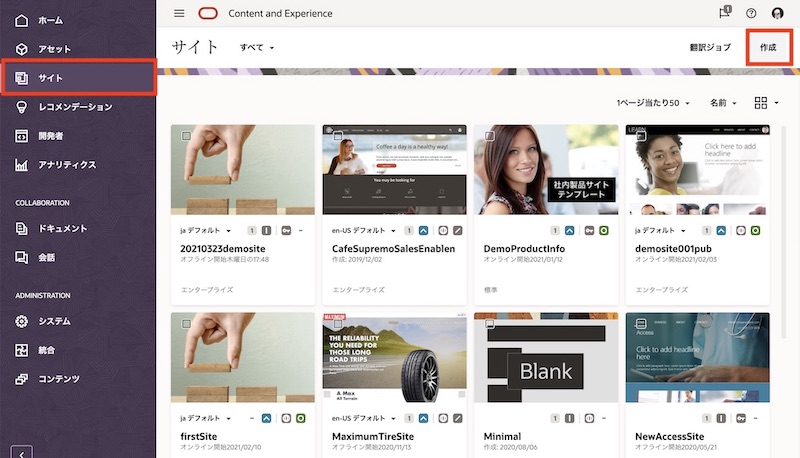The width and height of the screenshot is (800, 458).
Task: Open the hamburger navigation menu
Action: point(179,13)
